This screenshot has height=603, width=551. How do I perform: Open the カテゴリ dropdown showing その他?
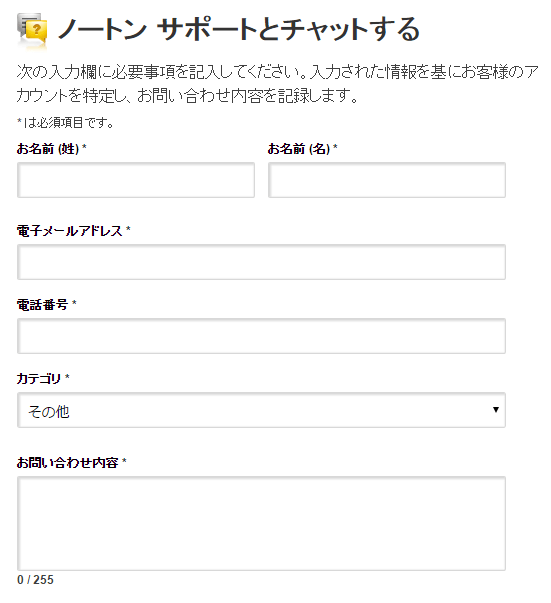click(x=261, y=410)
